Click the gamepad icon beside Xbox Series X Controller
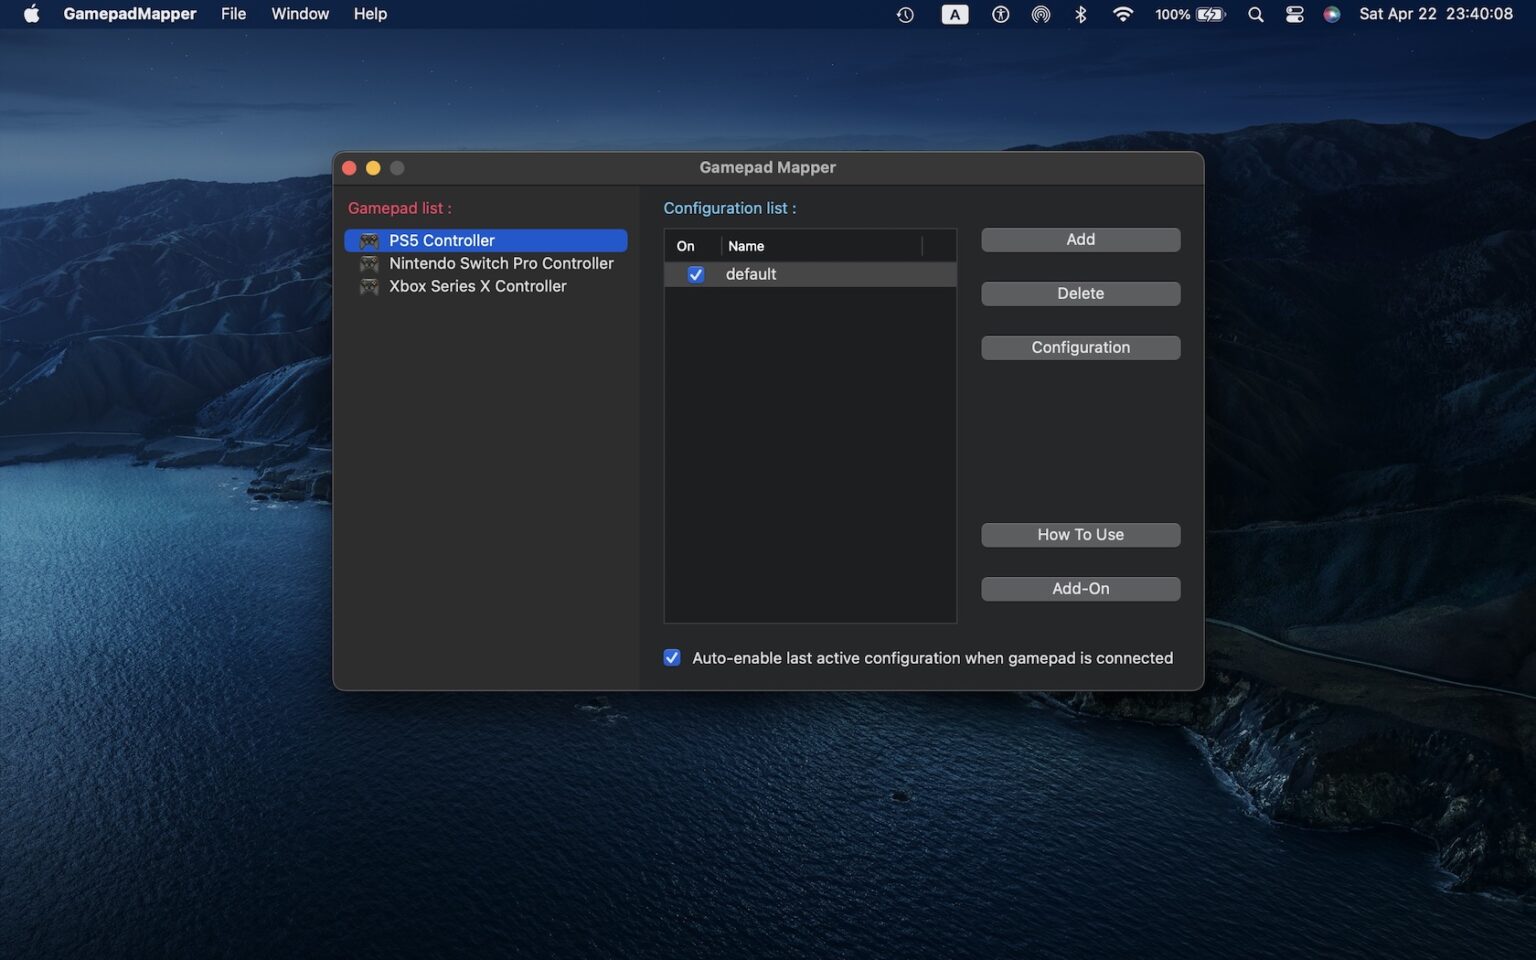Viewport: 1536px width, 960px height. pyautogui.click(x=369, y=286)
